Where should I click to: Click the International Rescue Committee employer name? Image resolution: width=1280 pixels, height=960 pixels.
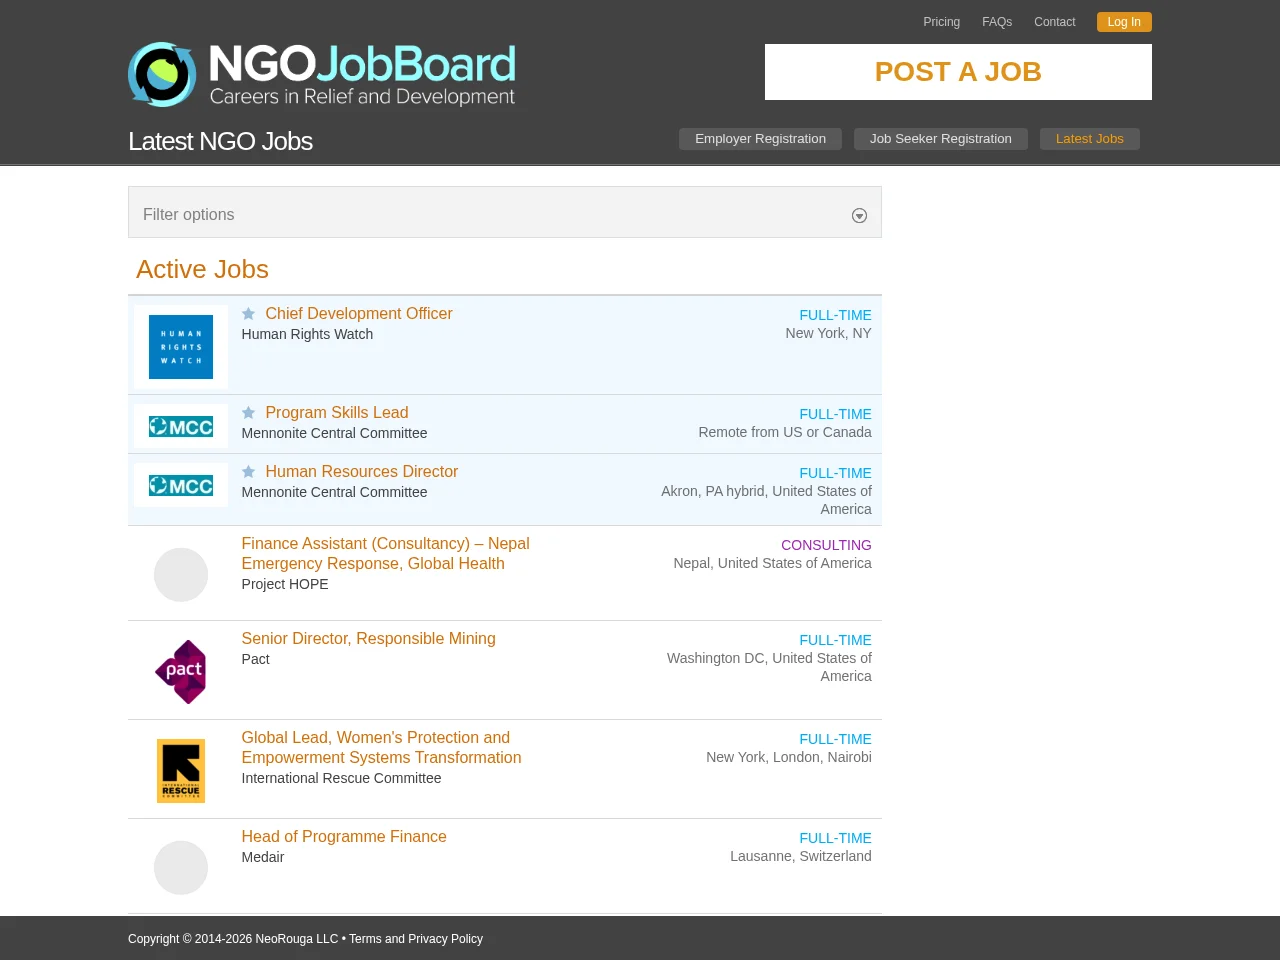pyautogui.click(x=341, y=779)
